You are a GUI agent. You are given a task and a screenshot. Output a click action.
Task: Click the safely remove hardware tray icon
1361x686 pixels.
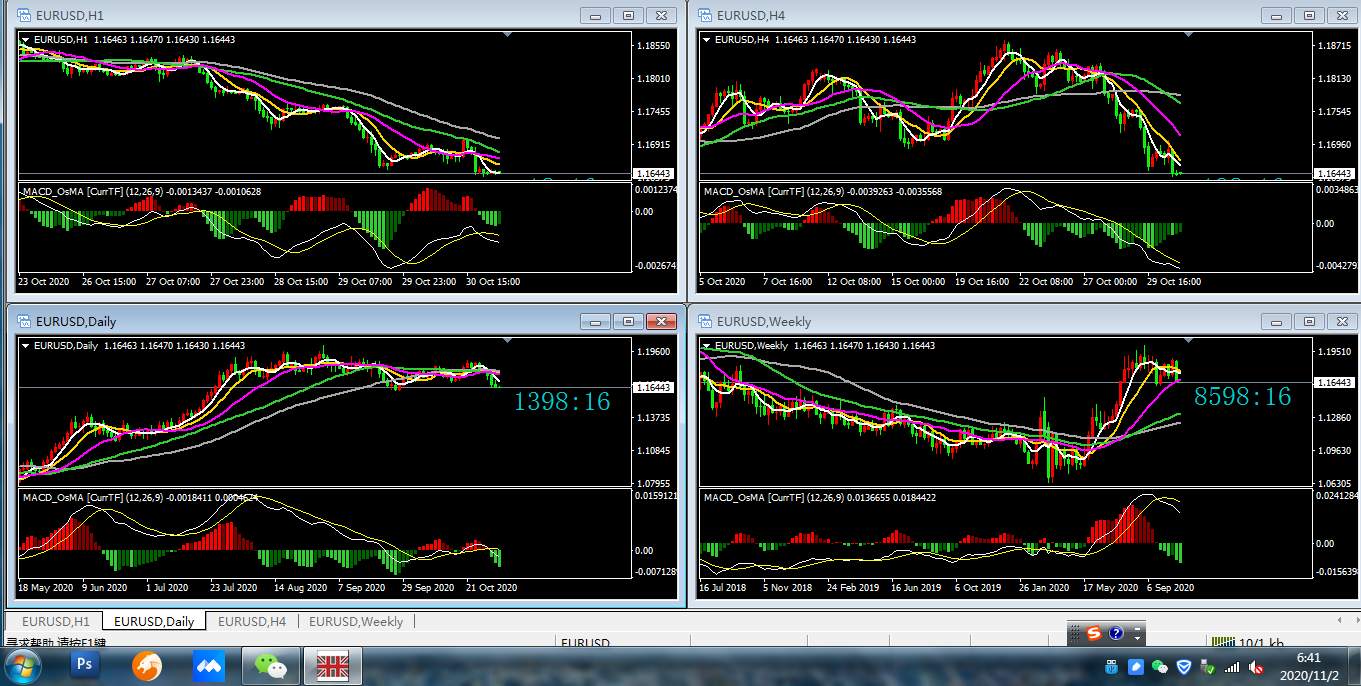(1208, 667)
